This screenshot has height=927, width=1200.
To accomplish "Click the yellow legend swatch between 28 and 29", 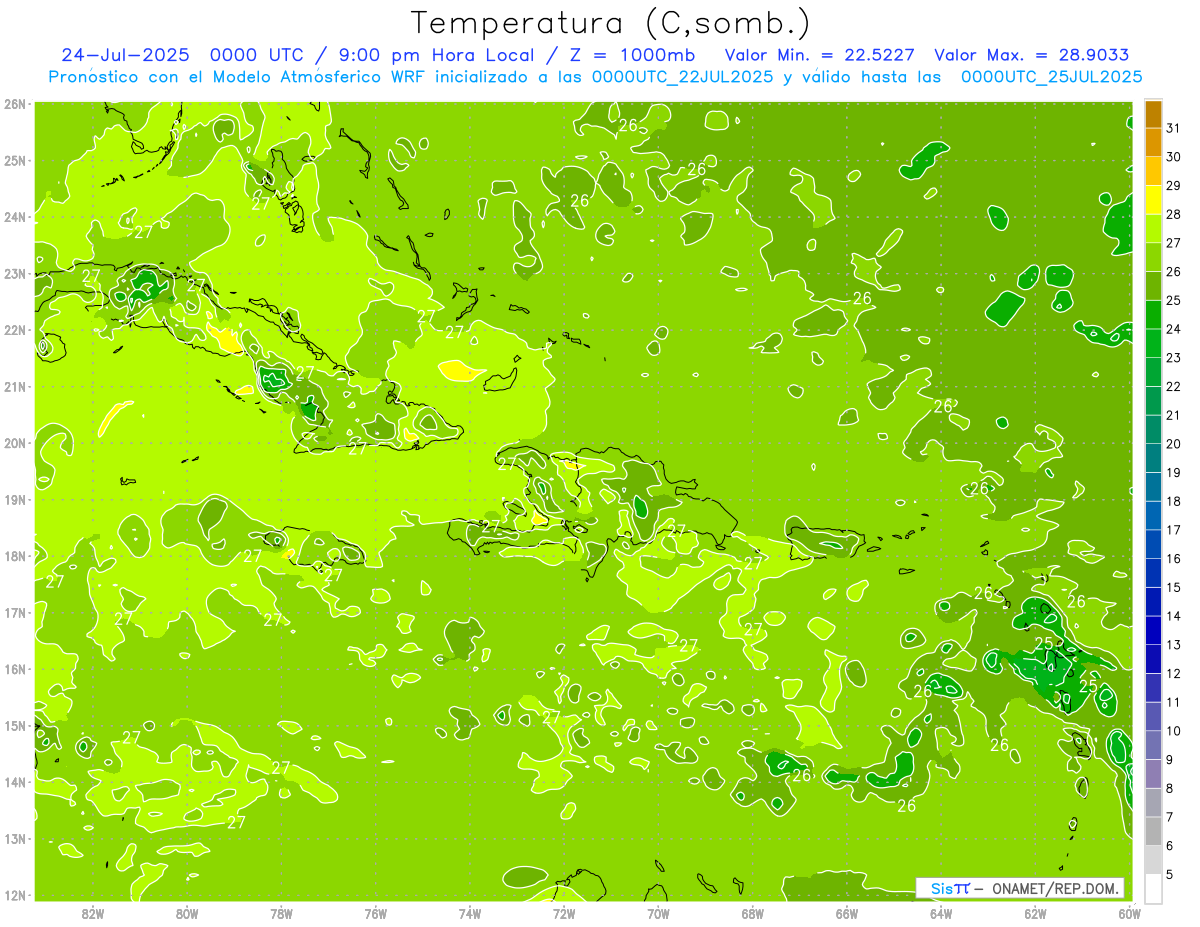I will pos(1153,199).
